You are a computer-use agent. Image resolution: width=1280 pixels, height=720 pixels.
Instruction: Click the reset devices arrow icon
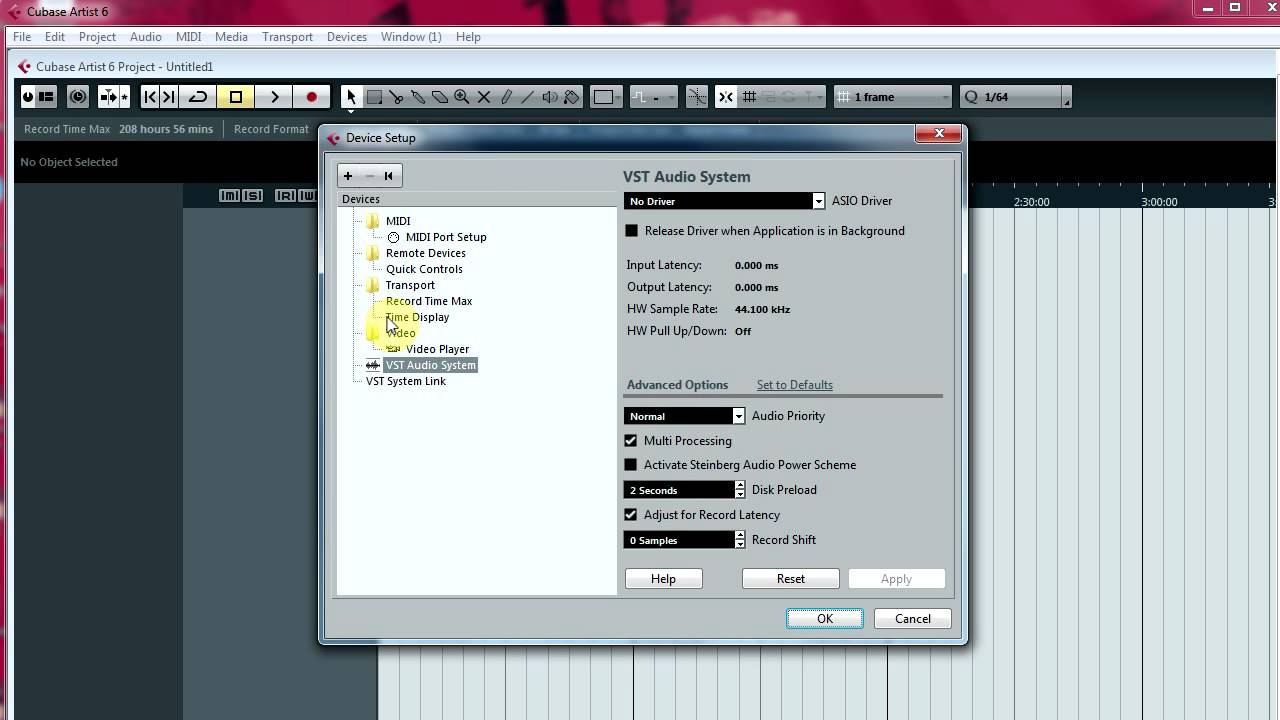(x=389, y=176)
